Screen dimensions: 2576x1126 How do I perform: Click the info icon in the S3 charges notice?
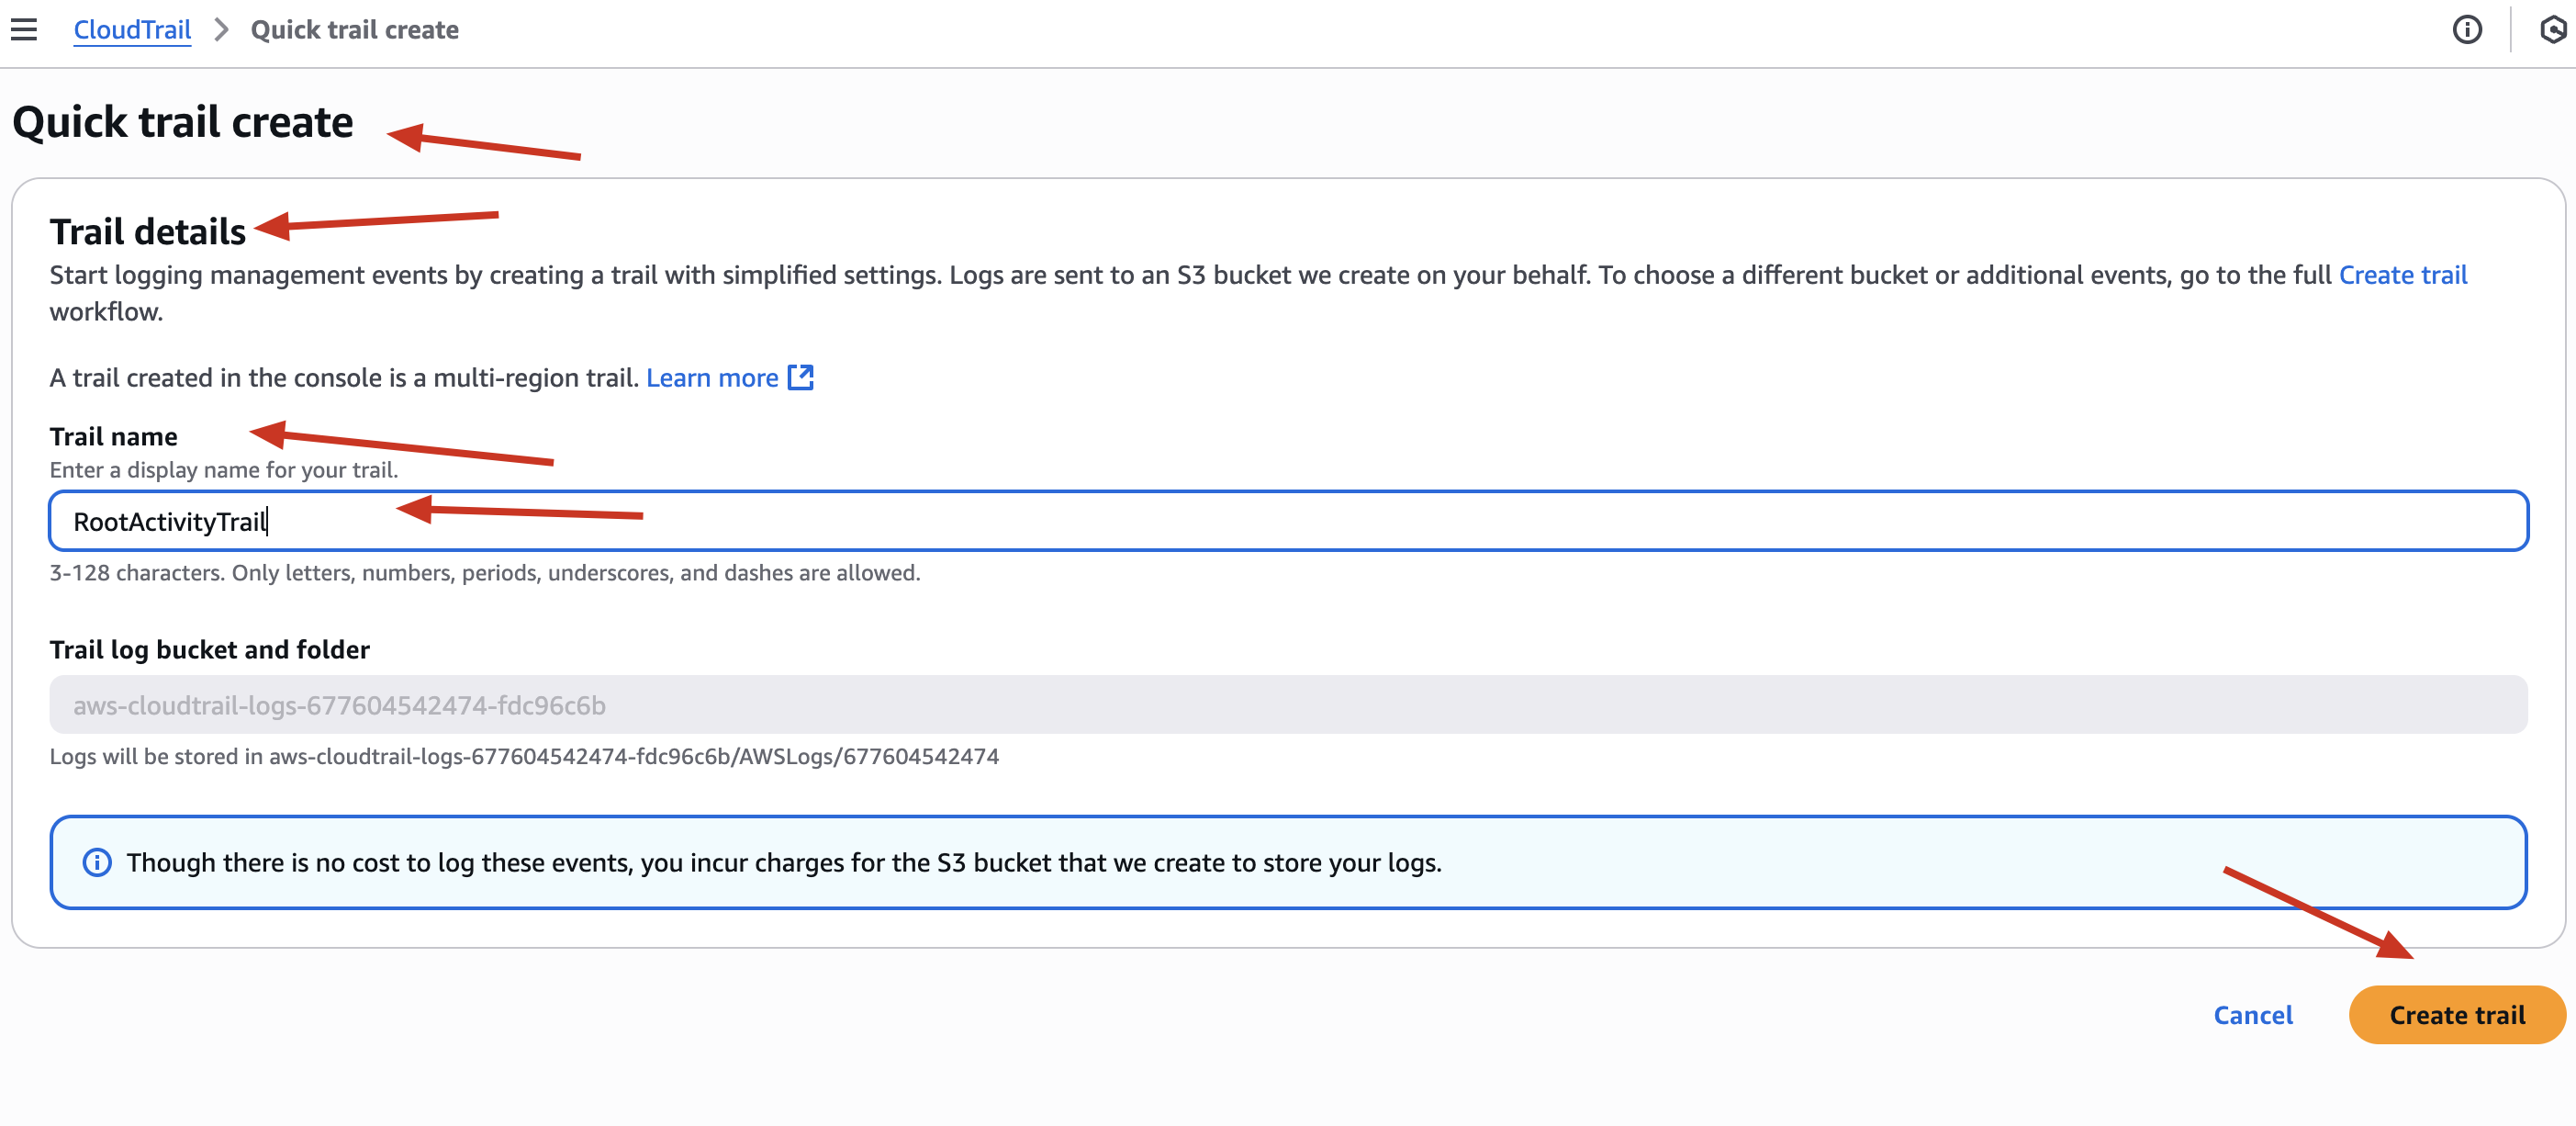point(97,862)
